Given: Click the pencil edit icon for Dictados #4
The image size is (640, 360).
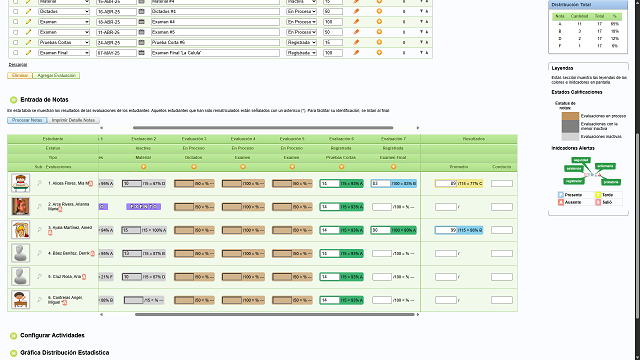Looking at the screenshot, I should 29,11.
